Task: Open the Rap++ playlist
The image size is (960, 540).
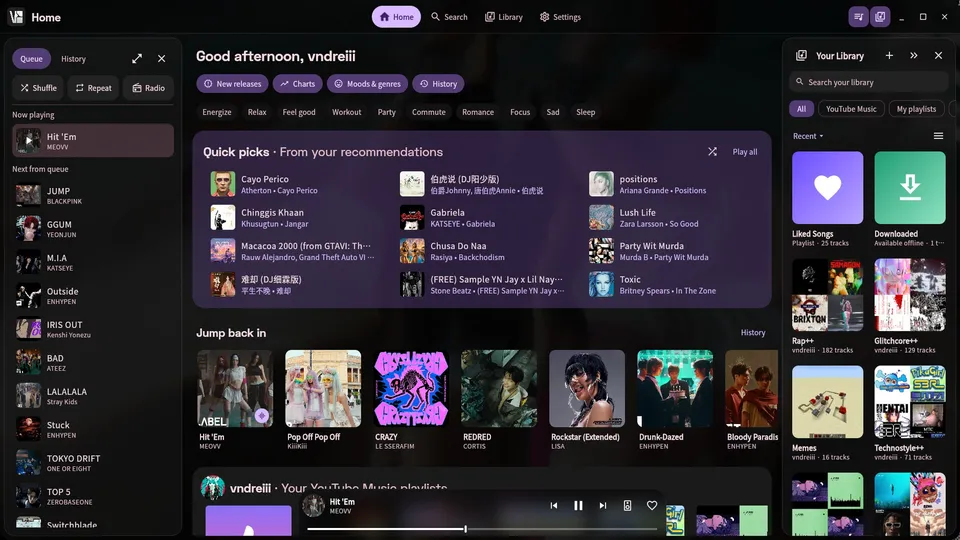Action: pyautogui.click(x=827, y=306)
